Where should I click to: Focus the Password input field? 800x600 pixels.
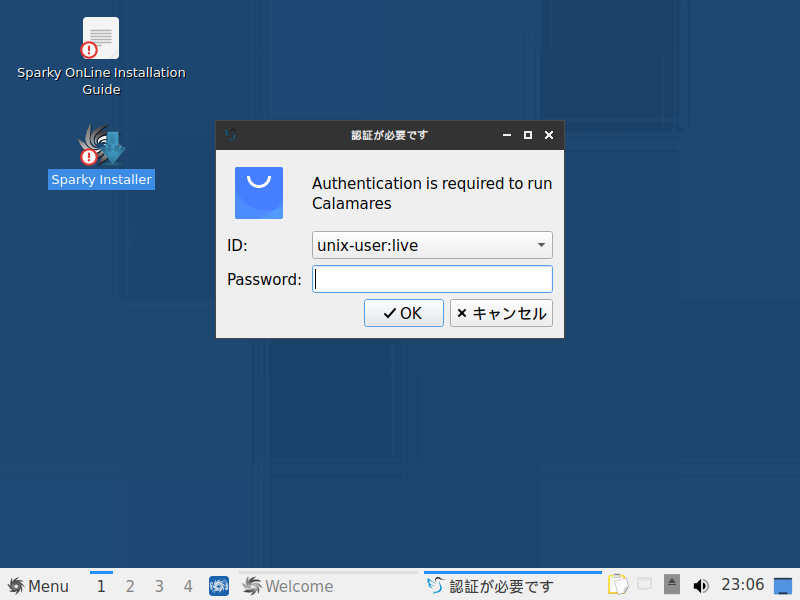tap(432, 279)
